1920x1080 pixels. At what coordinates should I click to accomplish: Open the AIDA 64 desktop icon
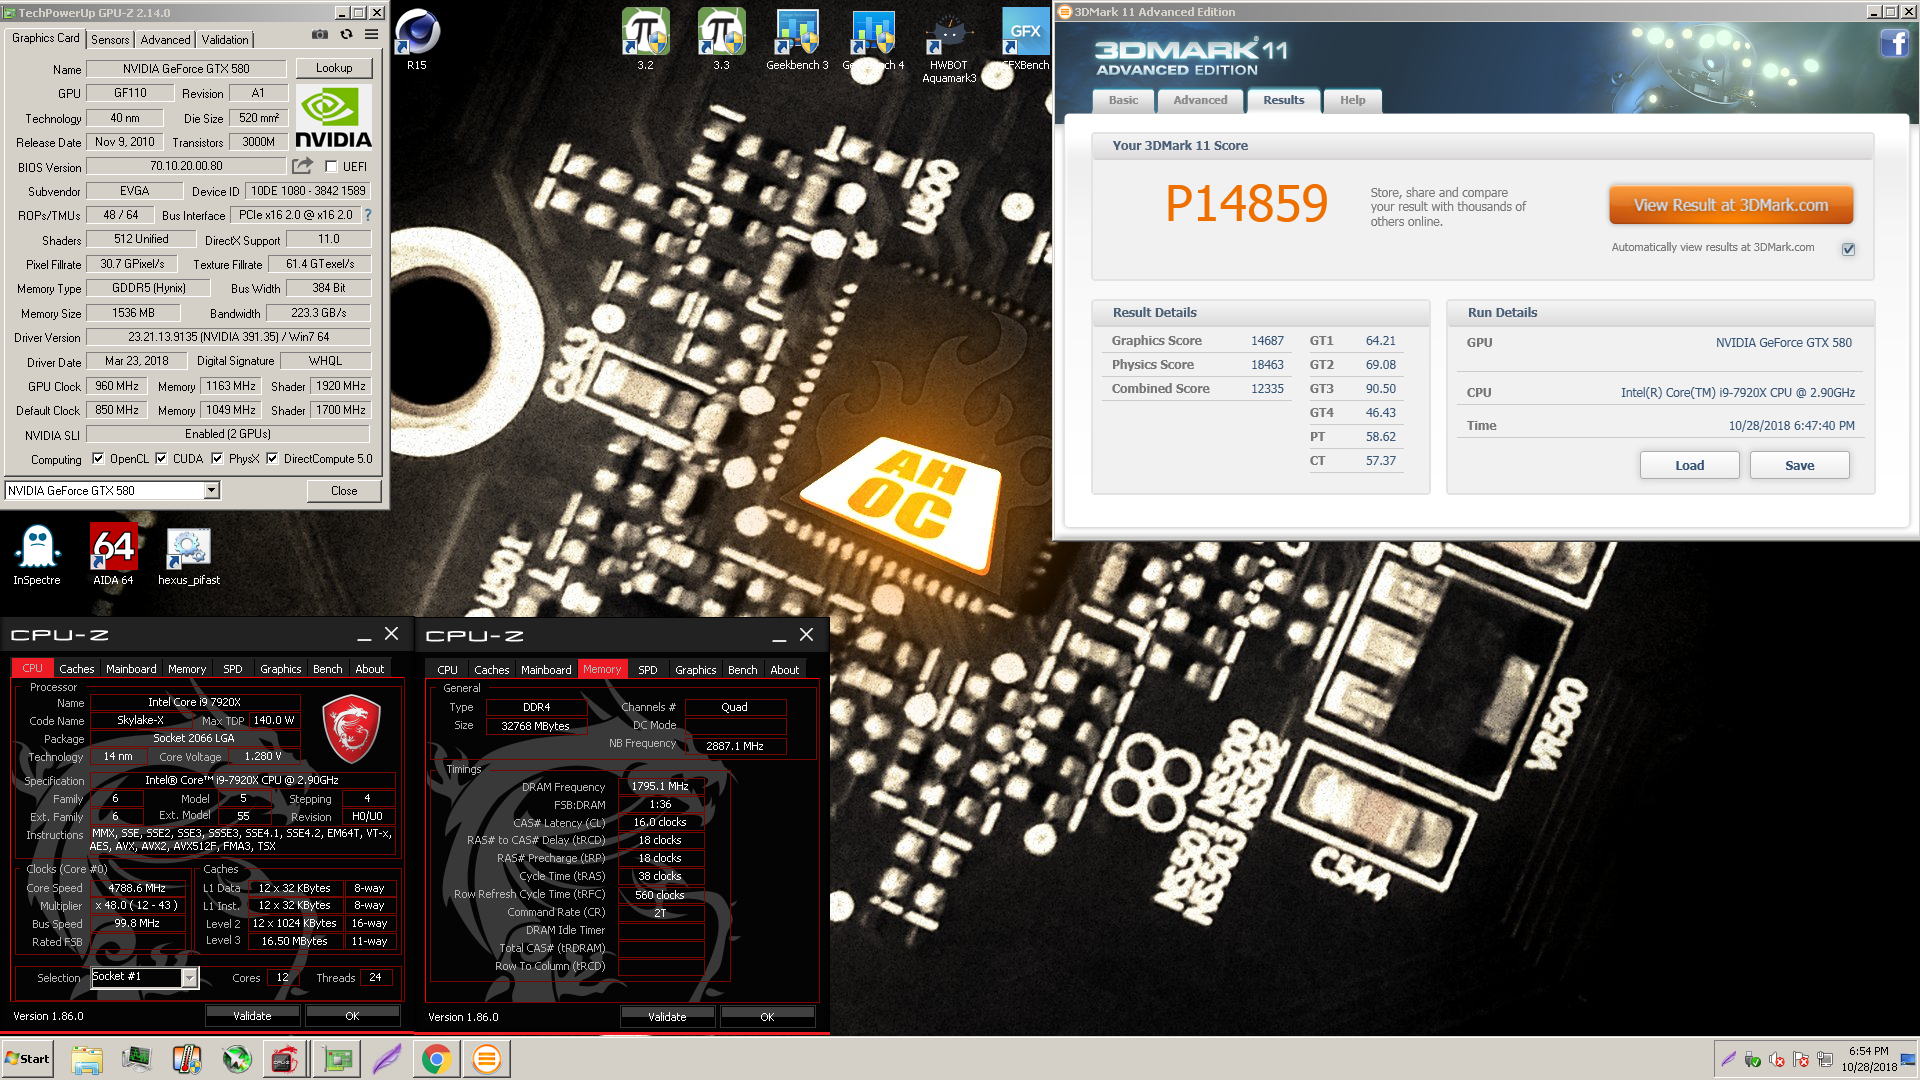pos(113,555)
